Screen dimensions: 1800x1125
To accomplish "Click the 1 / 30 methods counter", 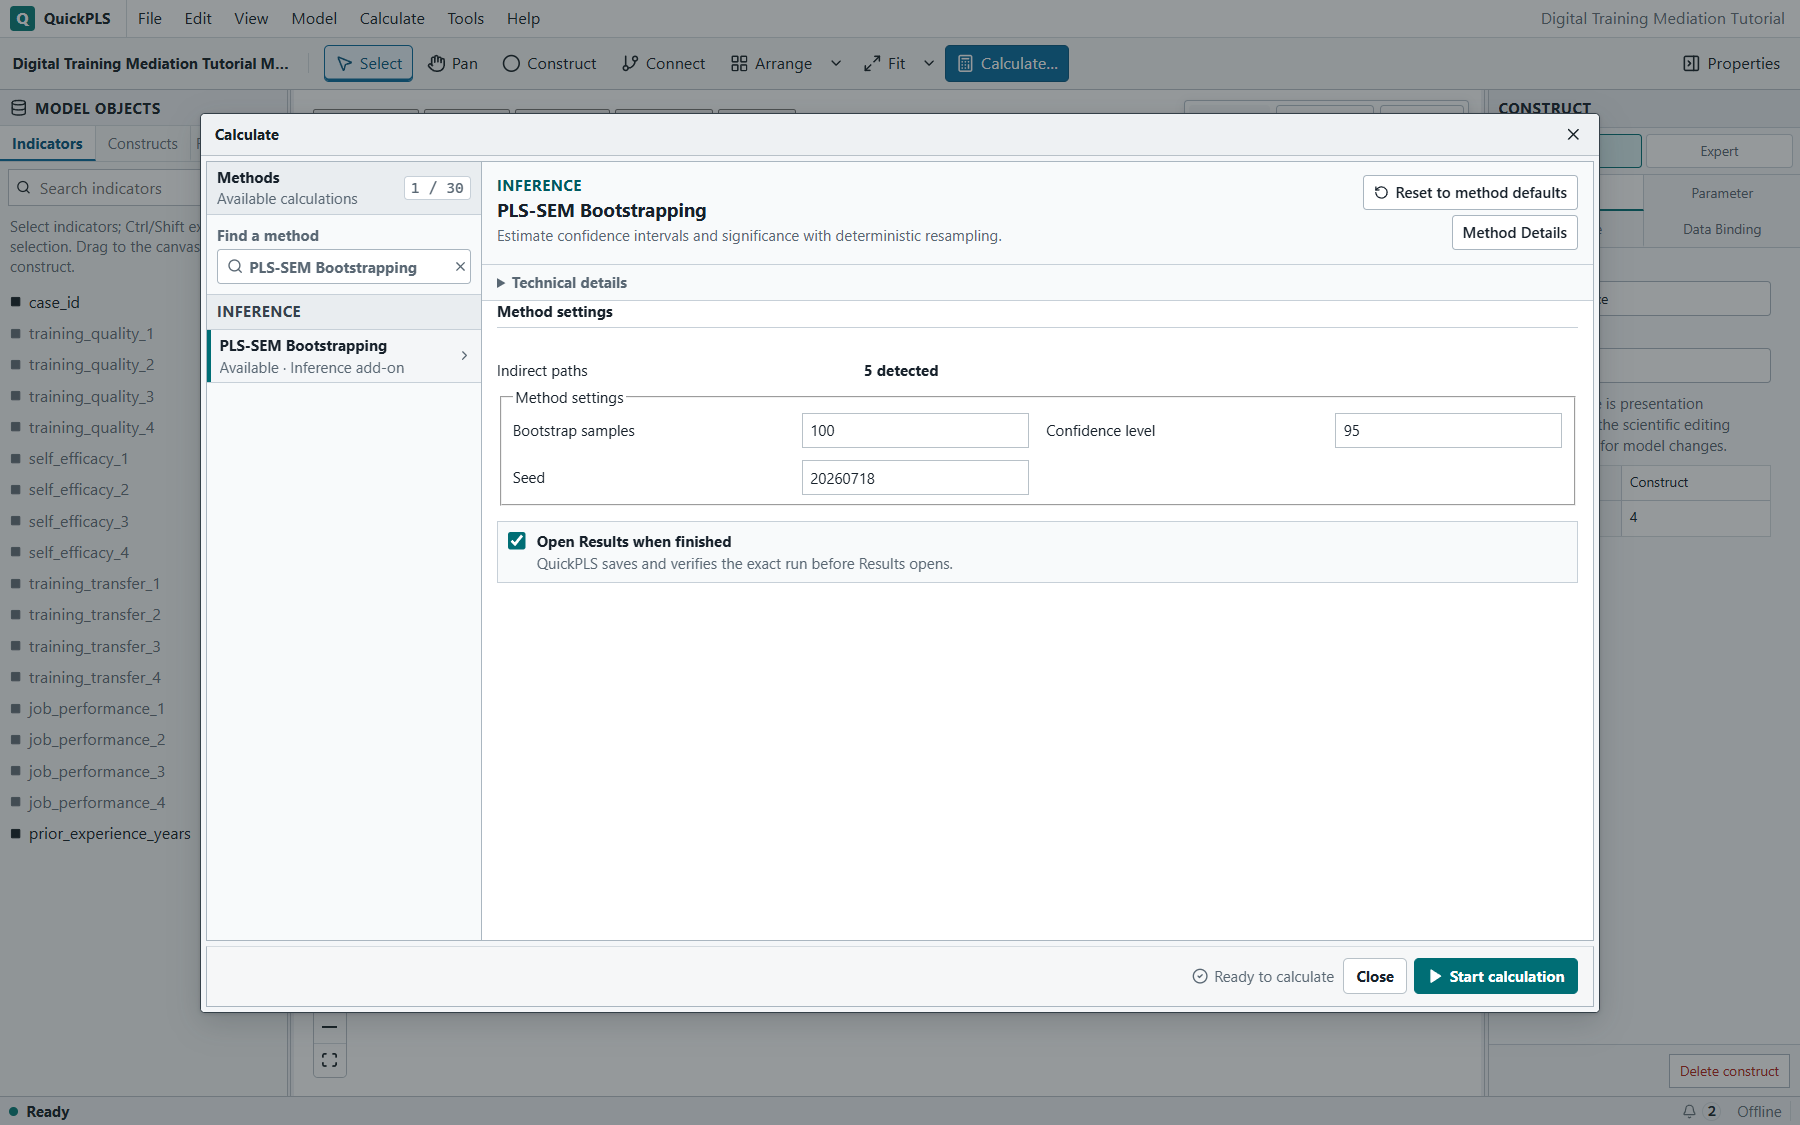I will pos(437,188).
